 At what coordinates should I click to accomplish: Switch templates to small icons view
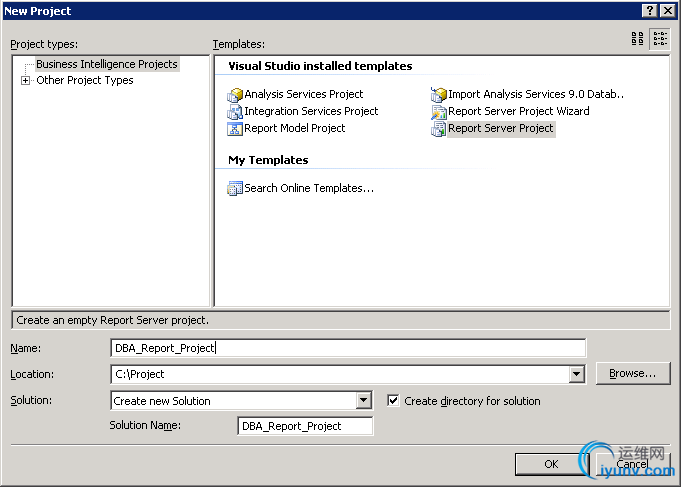coord(660,39)
